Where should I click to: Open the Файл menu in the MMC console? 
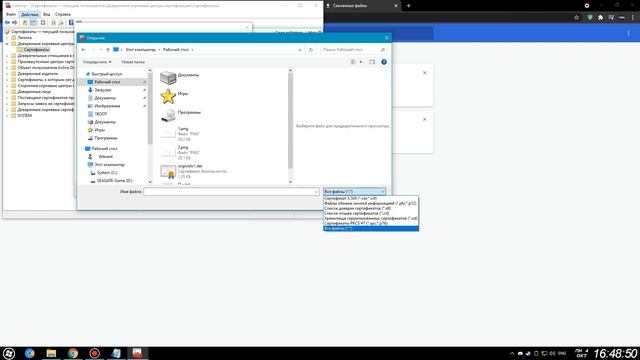coord(11,14)
